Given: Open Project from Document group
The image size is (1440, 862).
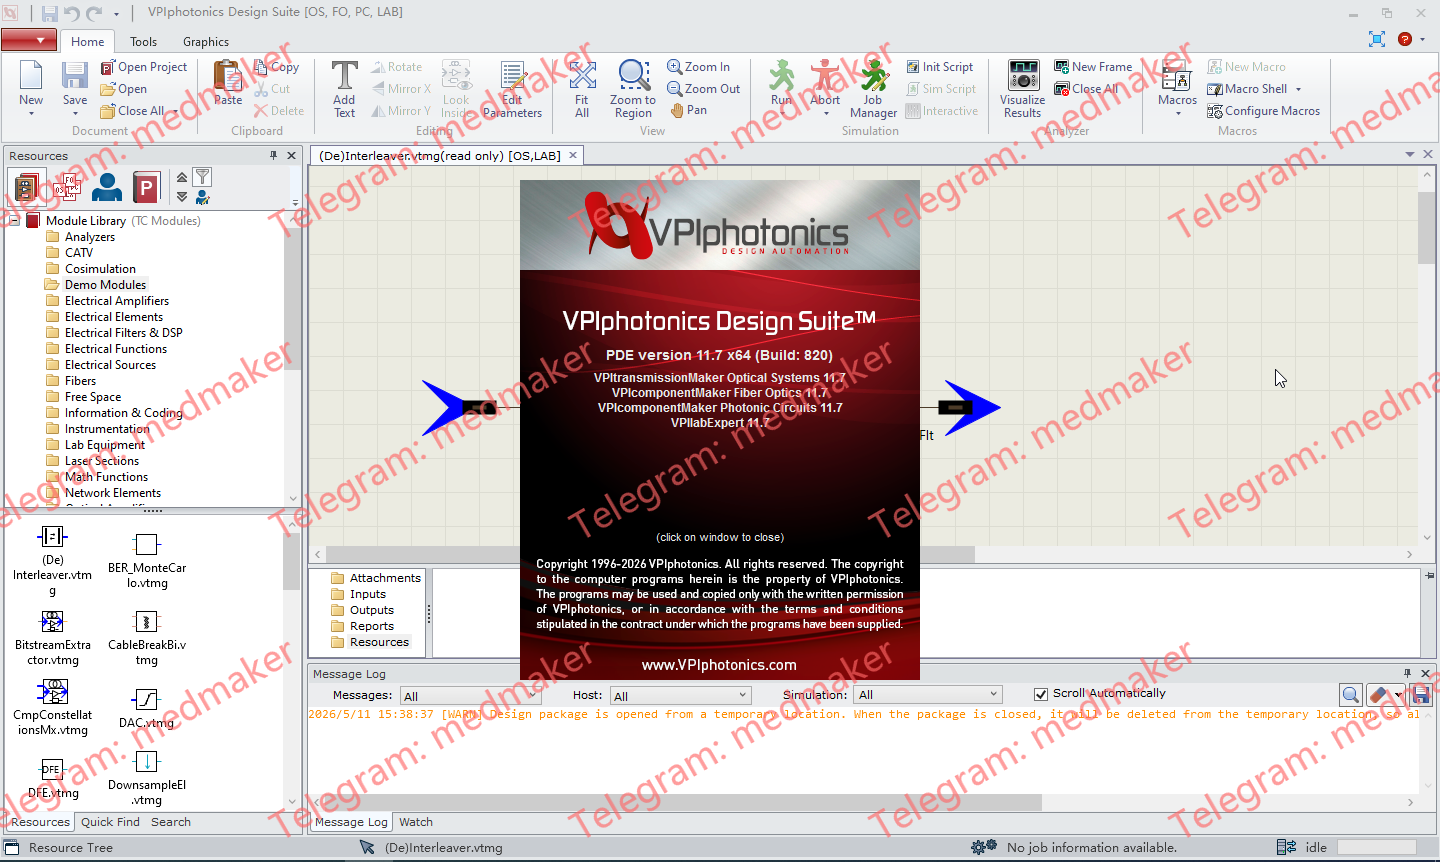Looking at the screenshot, I should click(x=144, y=67).
